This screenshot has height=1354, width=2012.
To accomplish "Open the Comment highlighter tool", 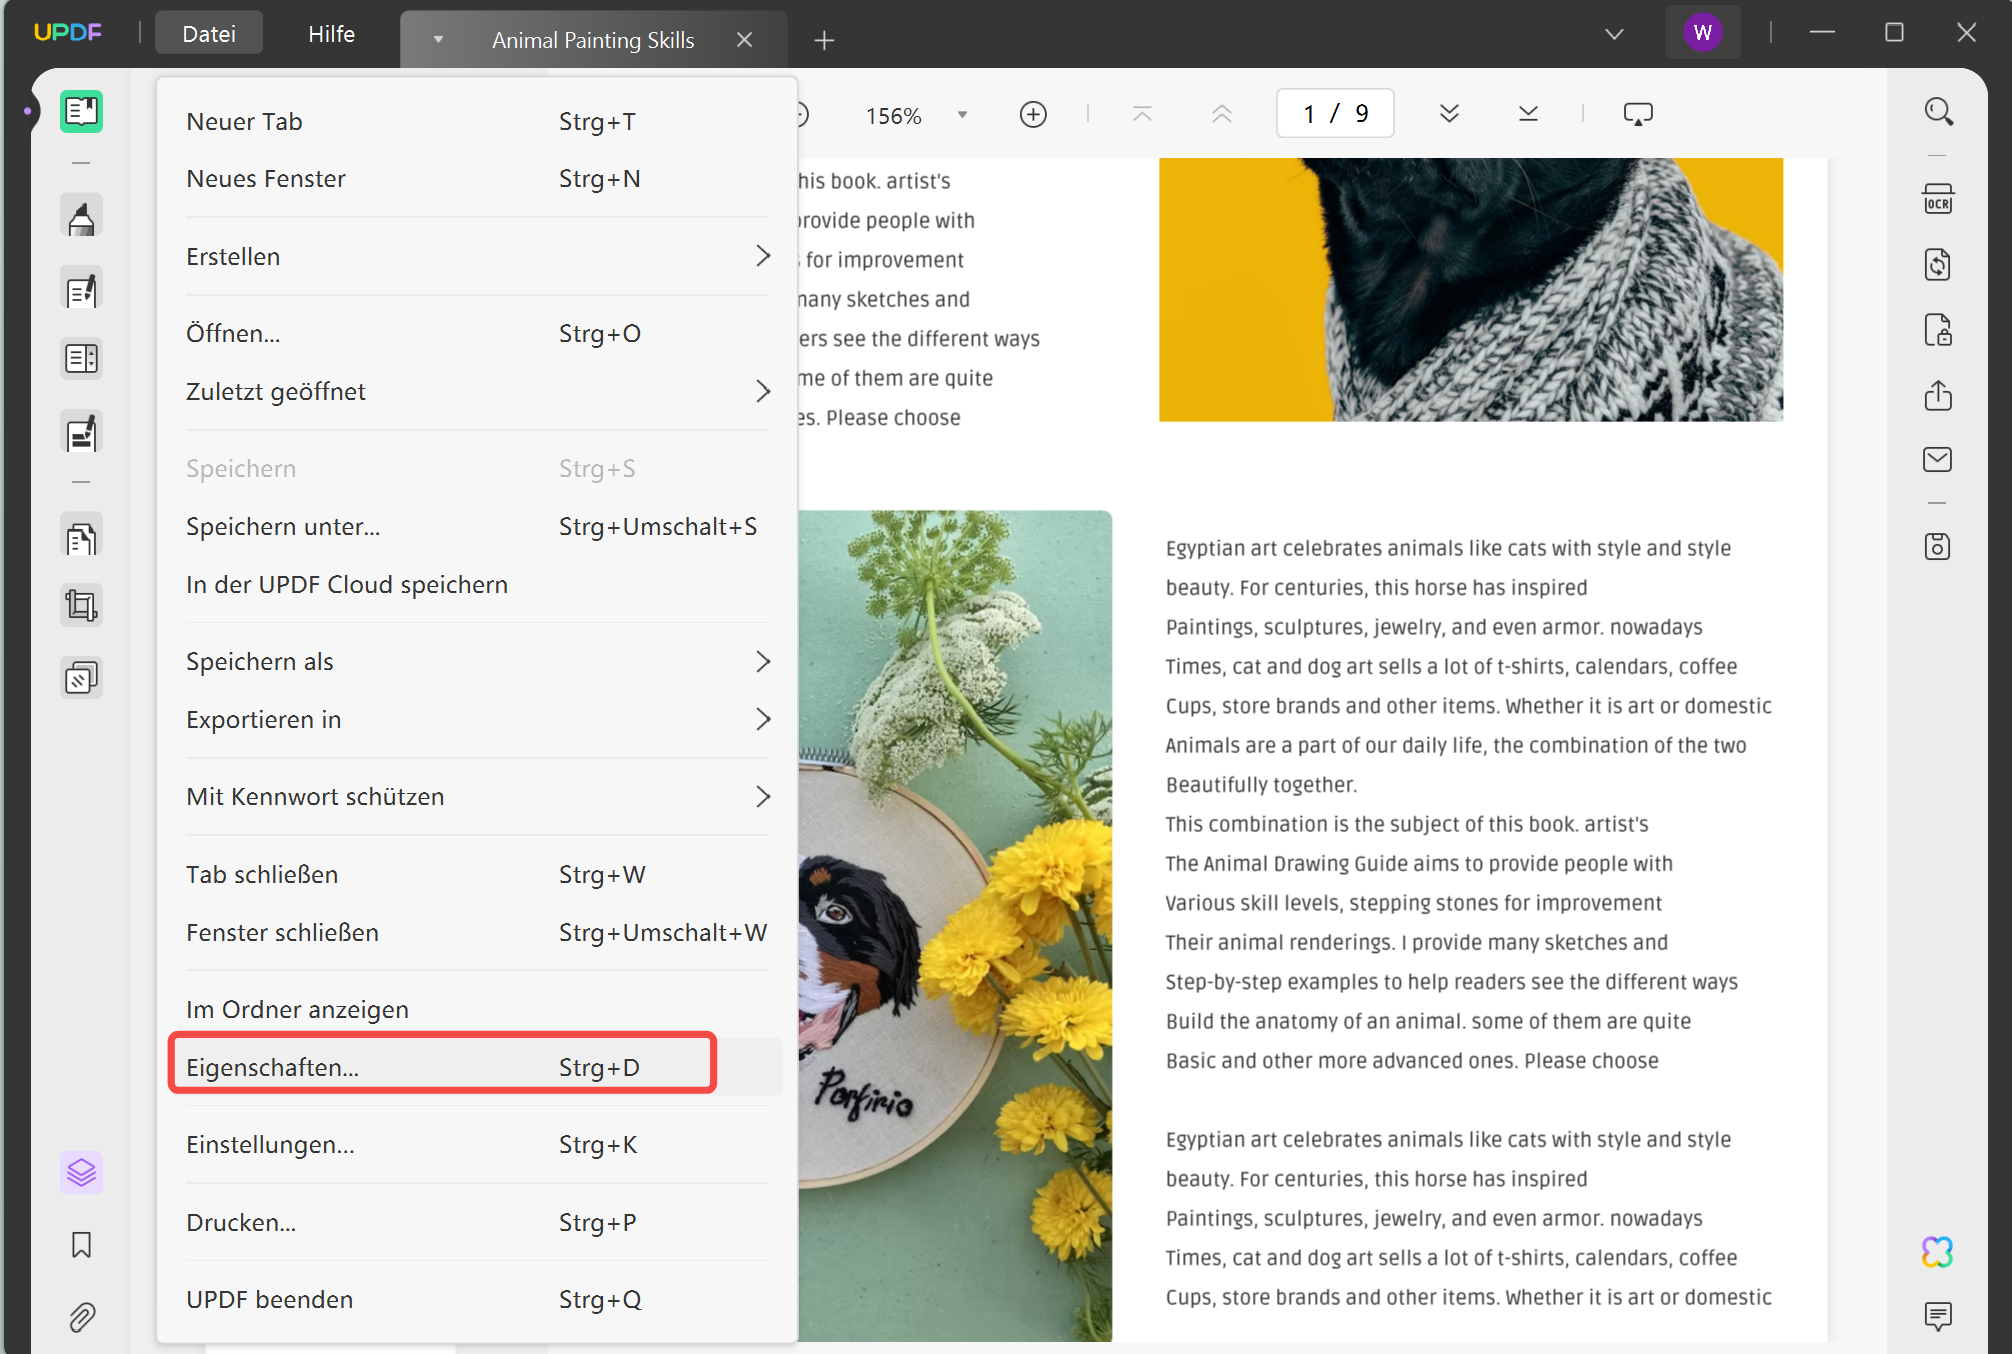I will 81,214.
